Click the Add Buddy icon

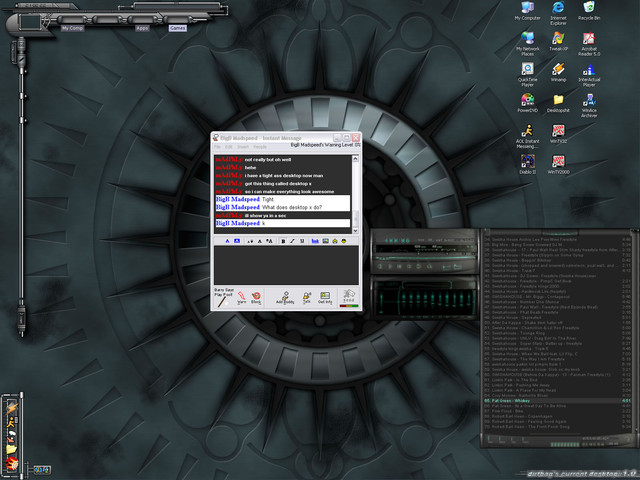tap(283, 297)
